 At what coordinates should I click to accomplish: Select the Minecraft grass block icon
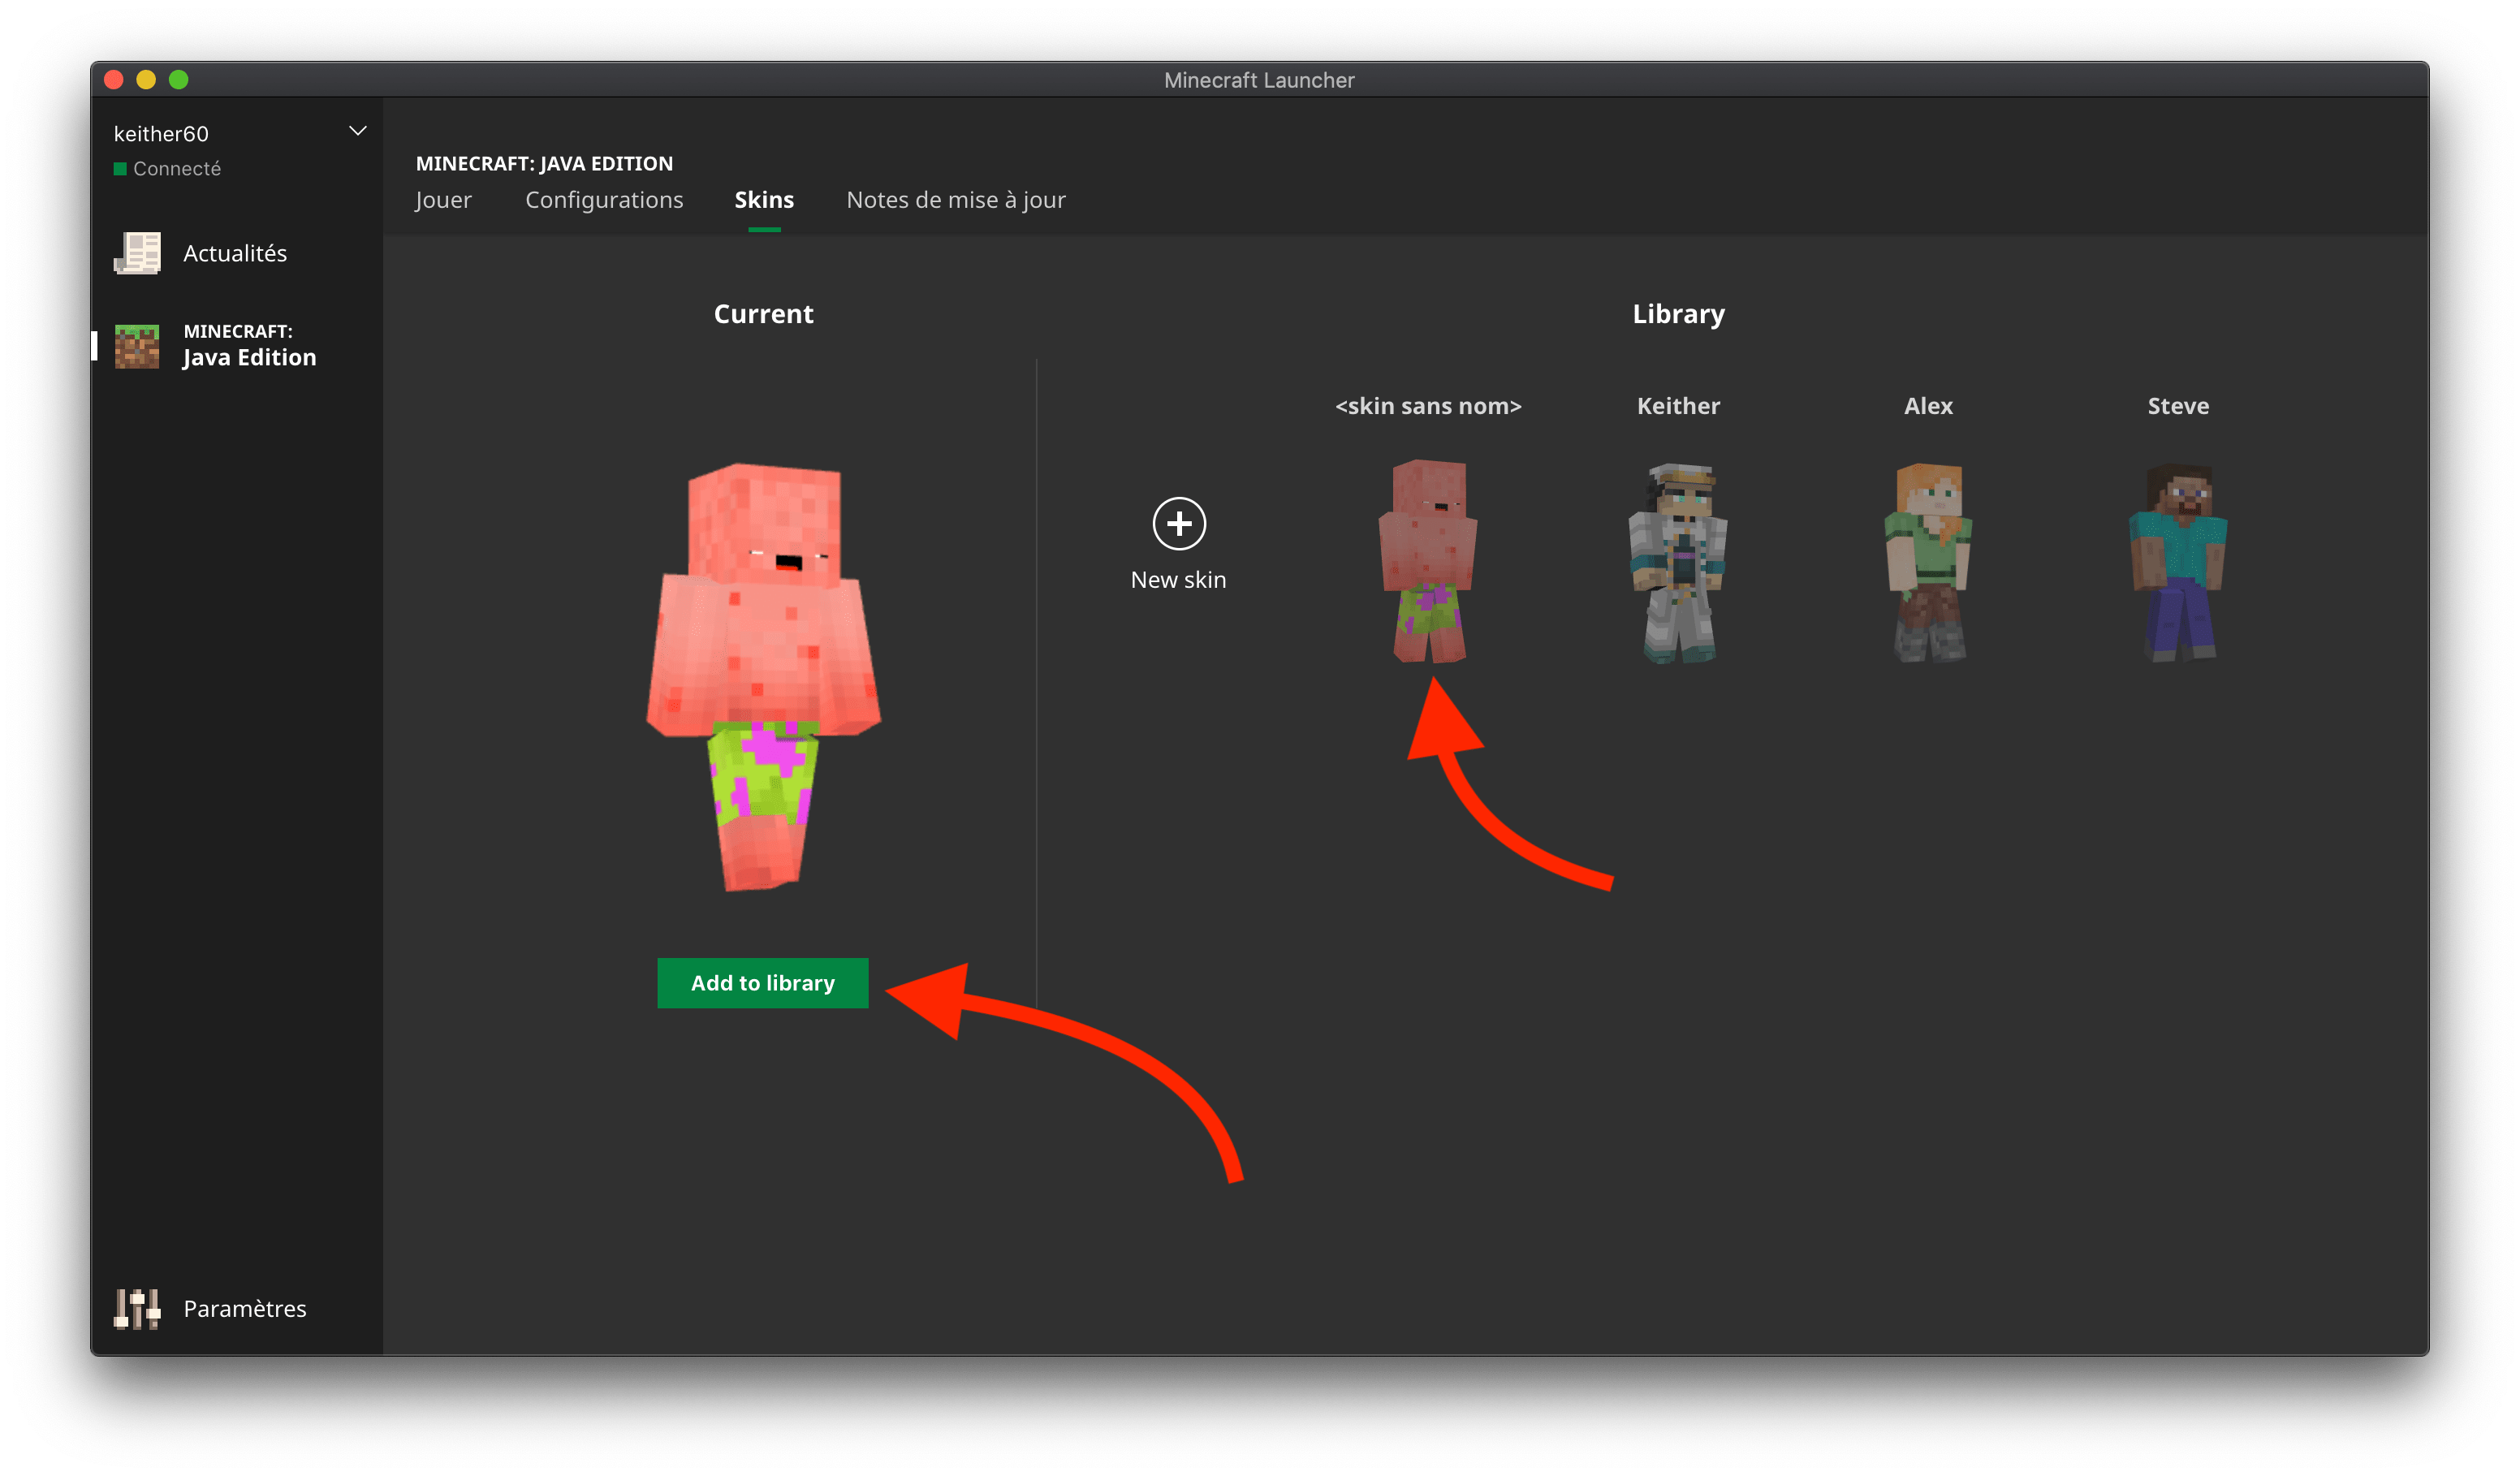point(137,346)
